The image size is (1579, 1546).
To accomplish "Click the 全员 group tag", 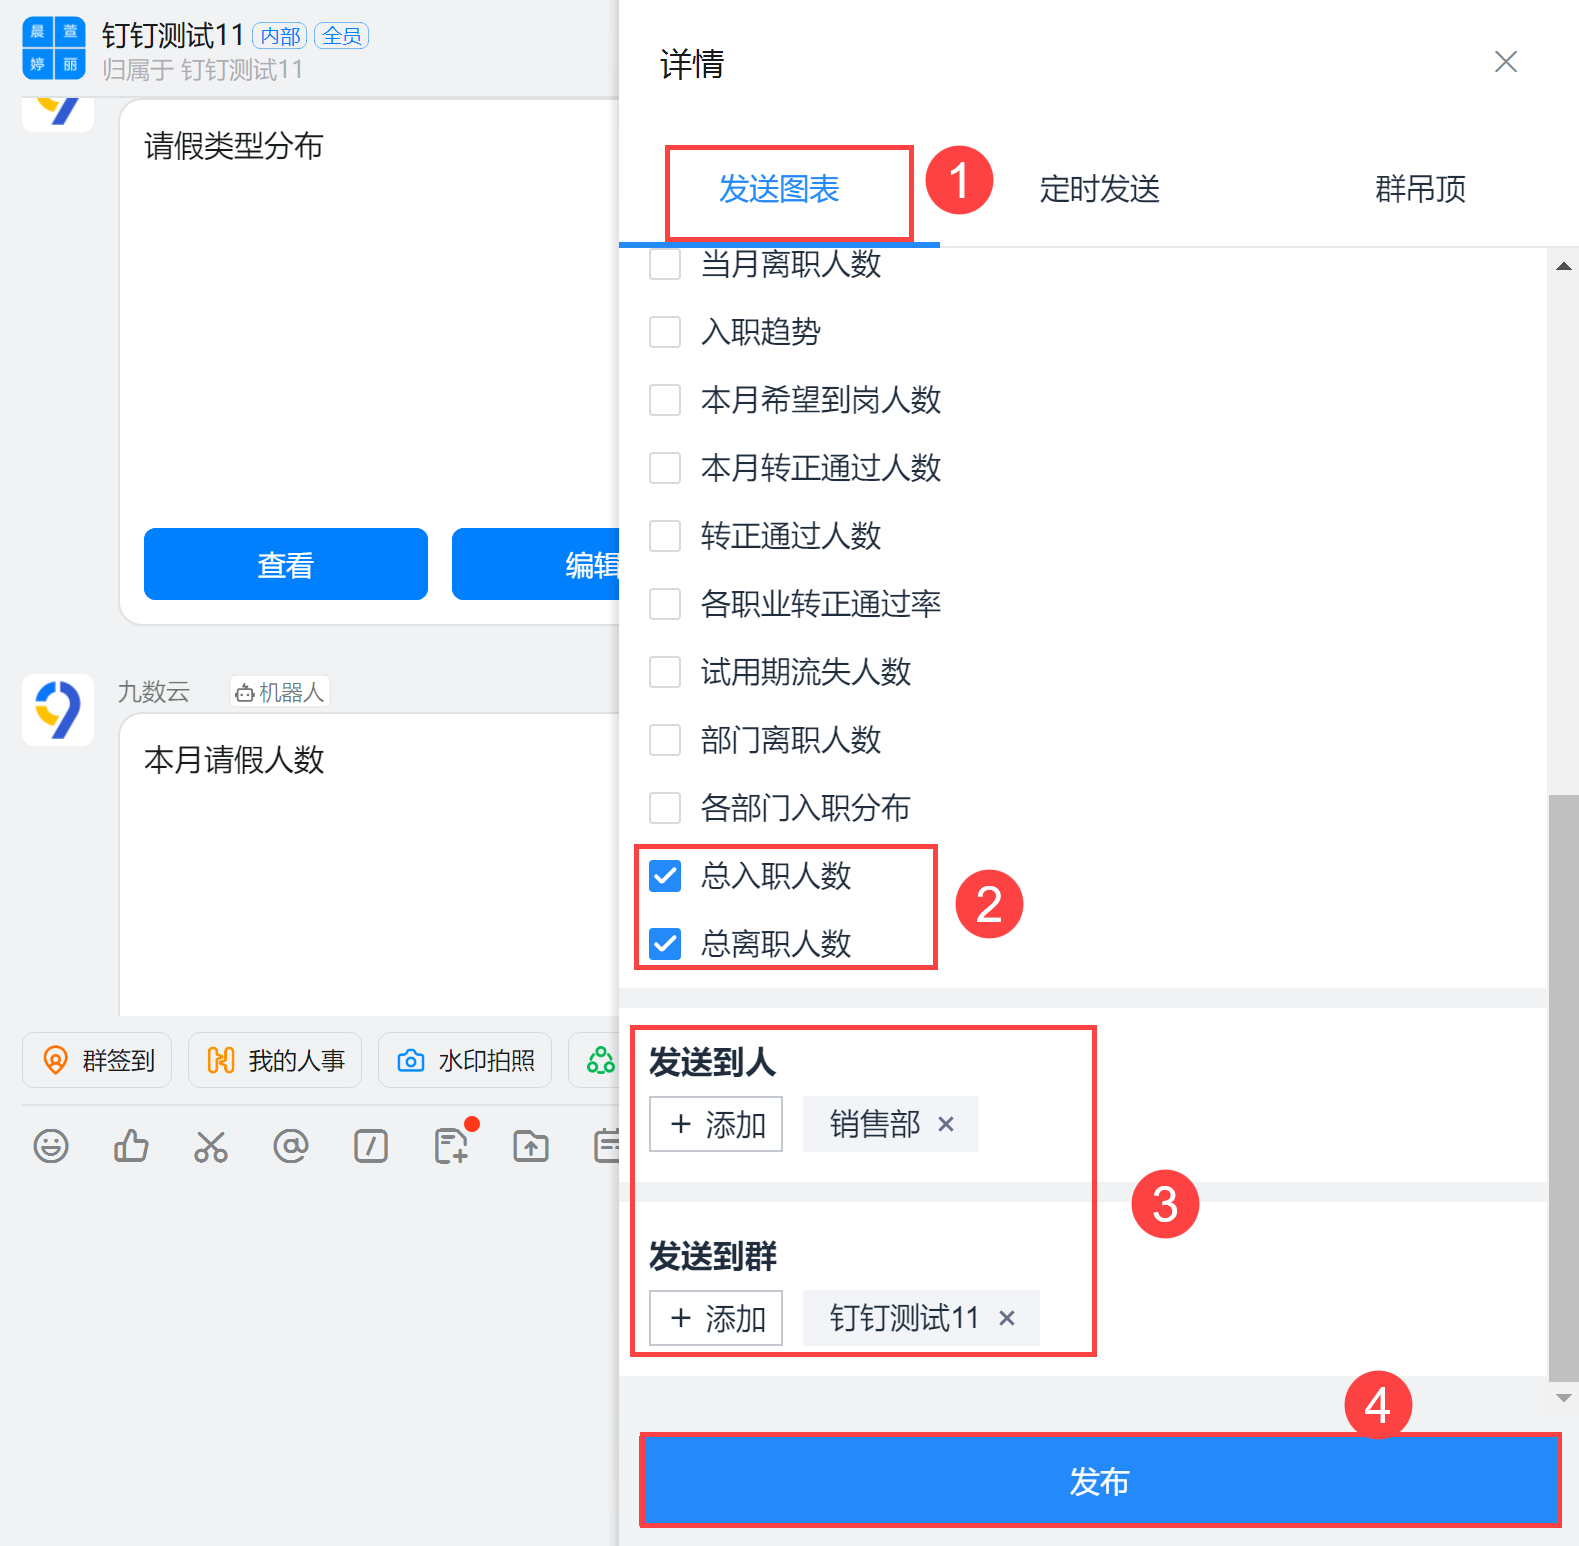I will click(342, 36).
